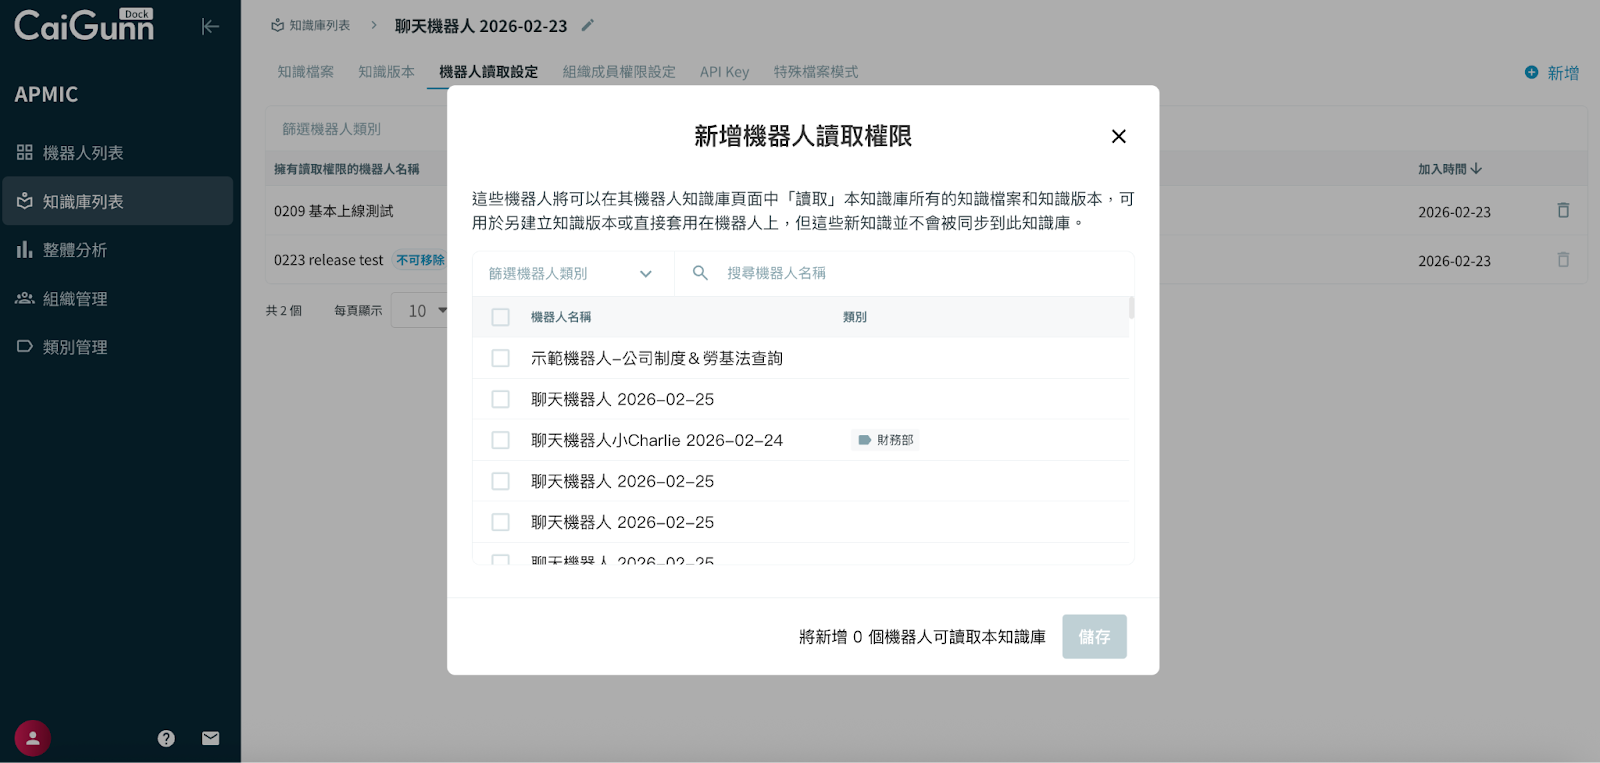Switch to the API Key tab

(724, 72)
